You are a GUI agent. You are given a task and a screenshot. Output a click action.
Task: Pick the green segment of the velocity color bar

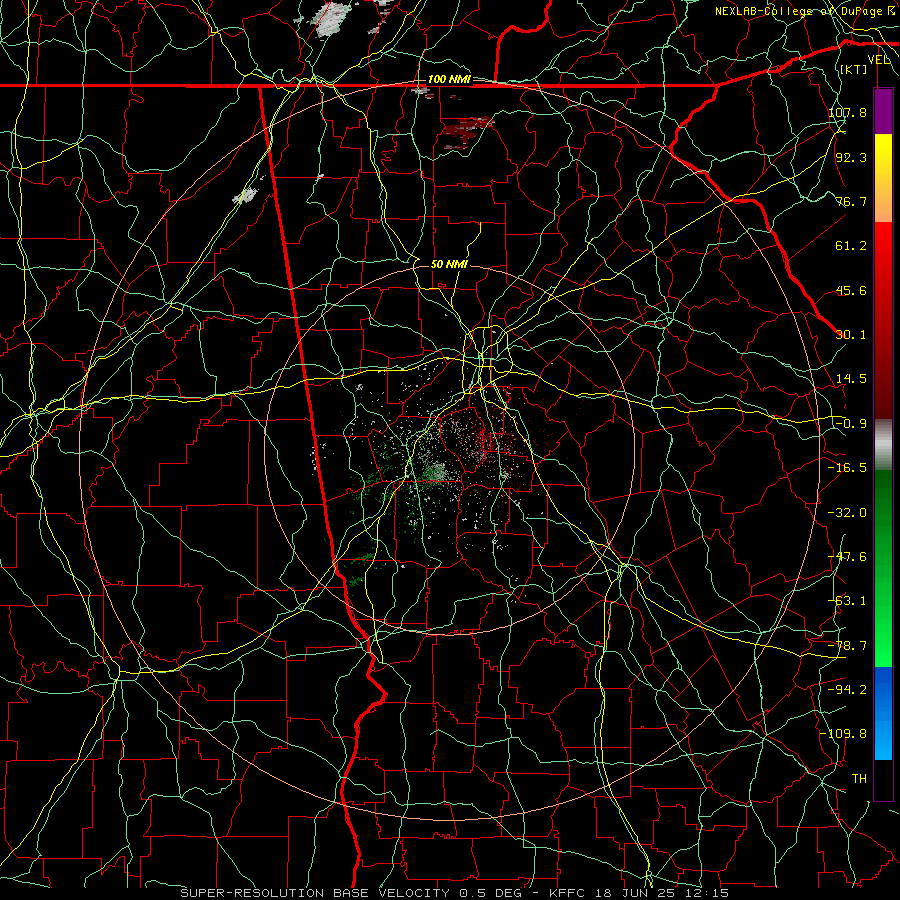(x=883, y=569)
